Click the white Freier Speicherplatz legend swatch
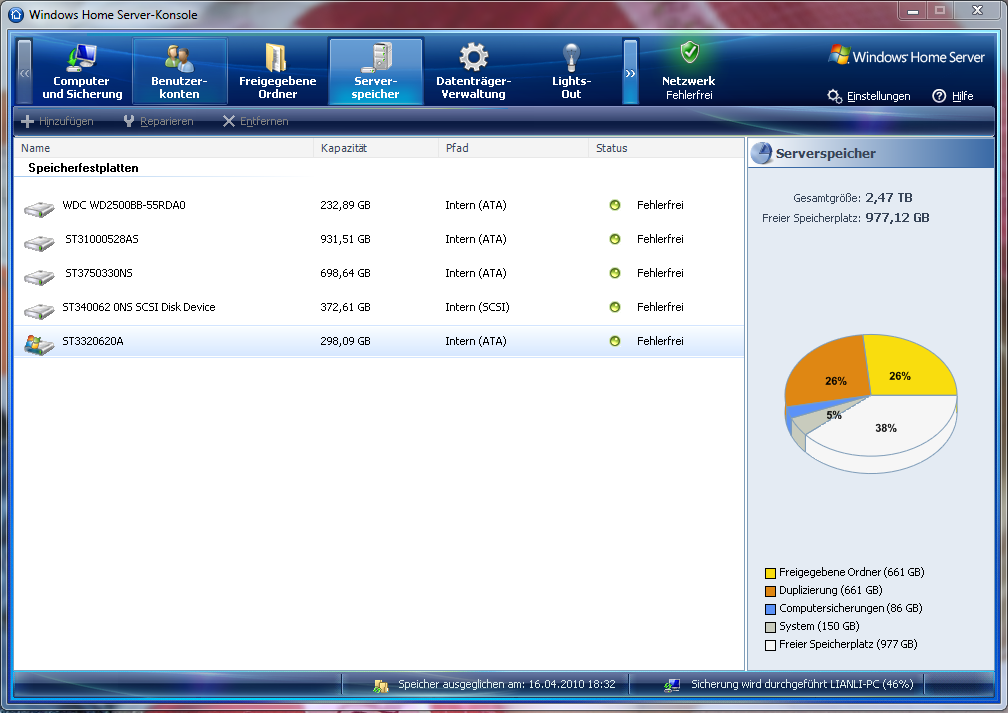The height and width of the screenshot is (713, 1008). pos(770,645)
